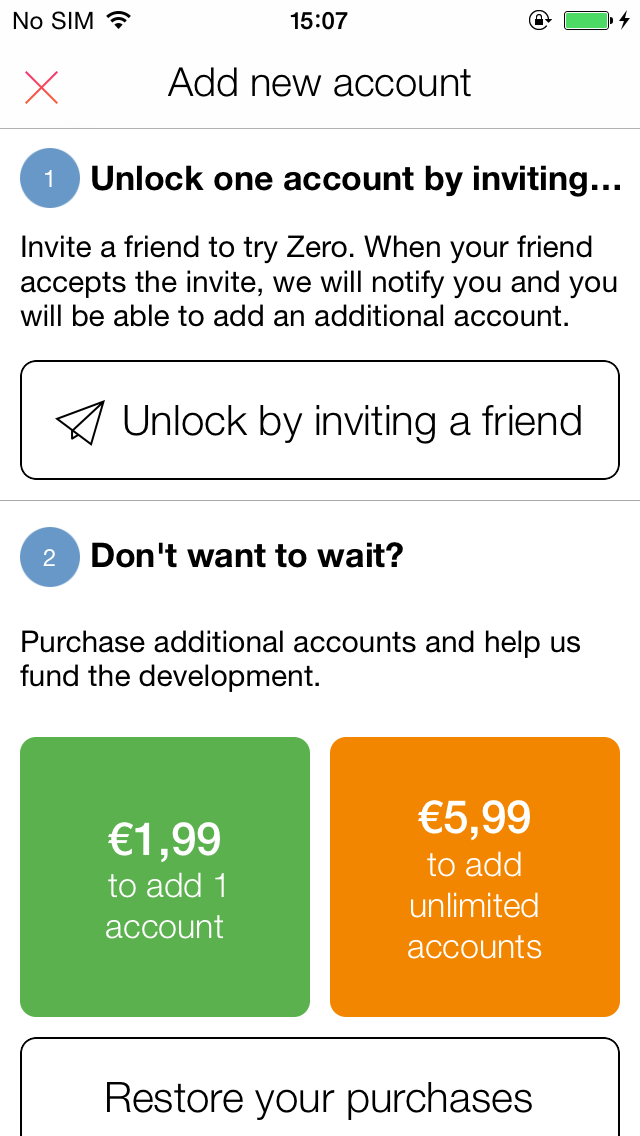Image resolution: width=640 pixels, height=1136 pixels.
Task: Tap the 'No SIM' carrier label
Action: point(54,20)
